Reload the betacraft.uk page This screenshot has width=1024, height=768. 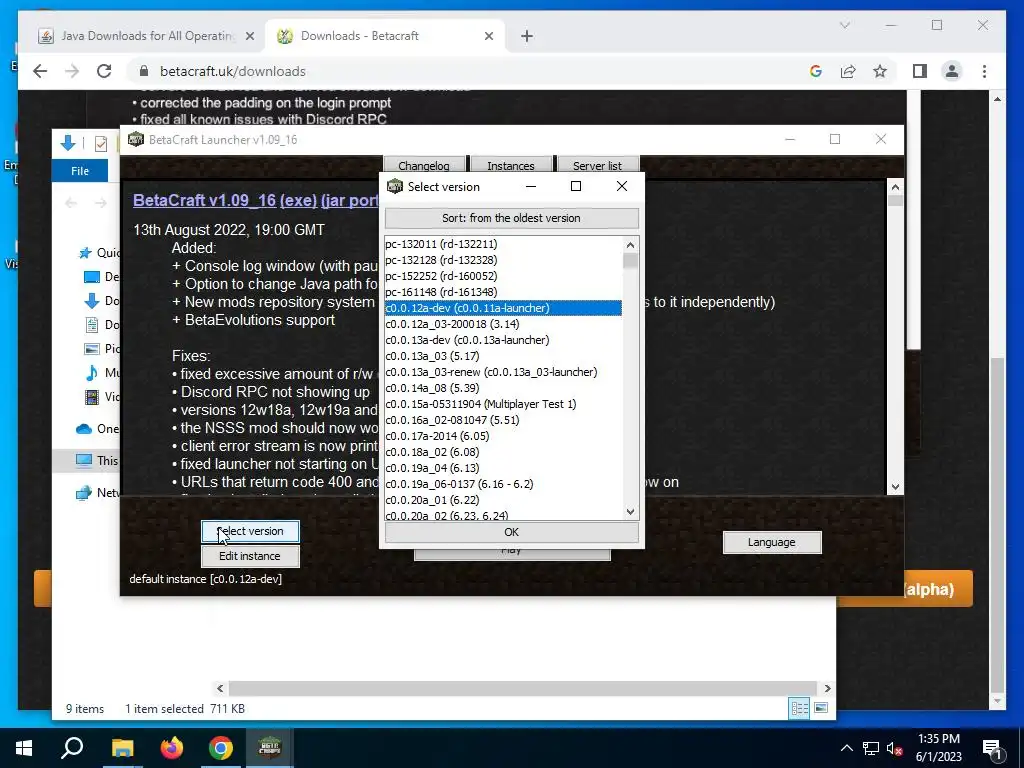(x=104, y=71)
